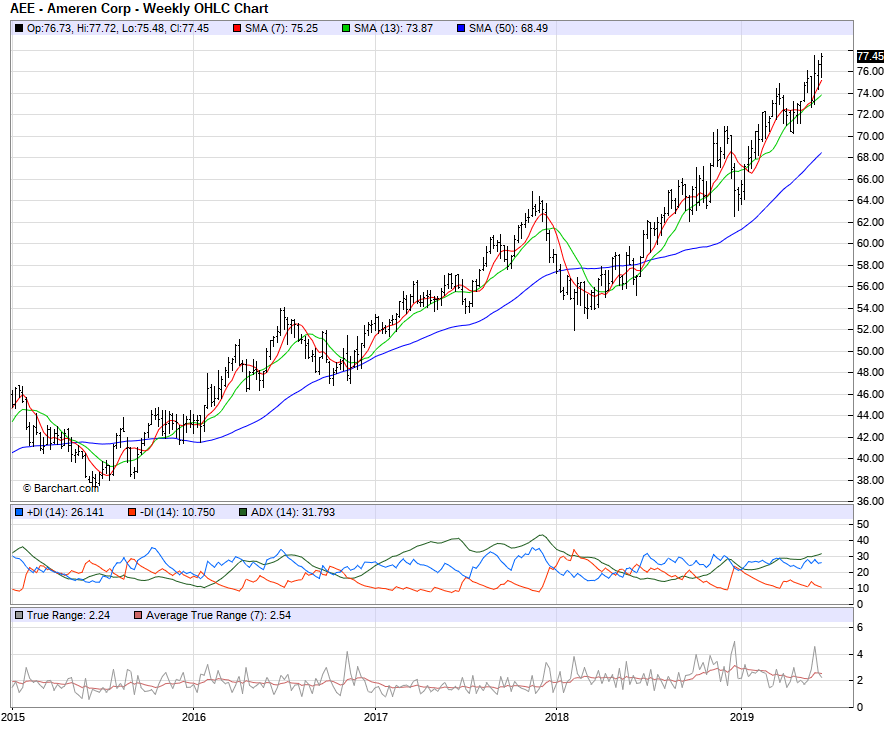The image size is (895, 748).
Task: Click the 40.00 price axis label
Action: tap(870, 458)
